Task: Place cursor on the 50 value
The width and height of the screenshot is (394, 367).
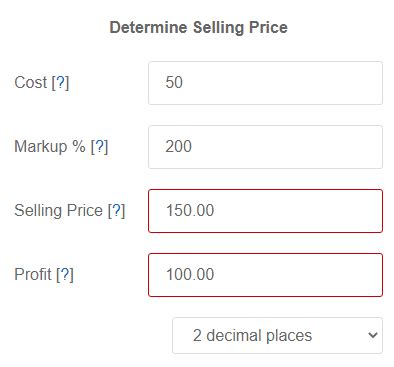Action: [x=174, y=82]
